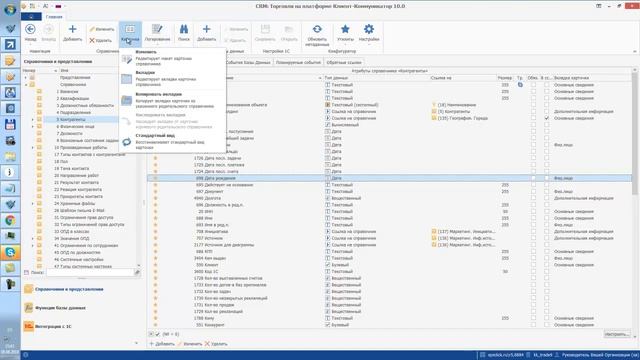The image size is (640, 360).
Task: Click second Добавить plus beside Поиск
Action: pos(207,33)
